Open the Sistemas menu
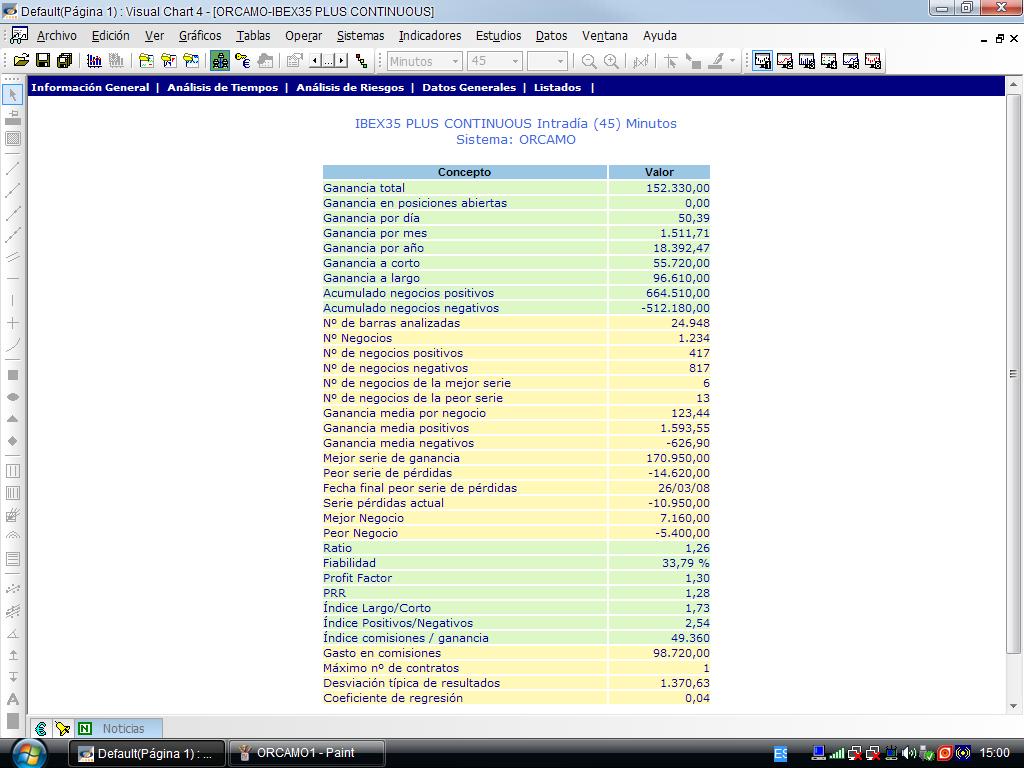1024x768 pixels. (x=360, y=36)
